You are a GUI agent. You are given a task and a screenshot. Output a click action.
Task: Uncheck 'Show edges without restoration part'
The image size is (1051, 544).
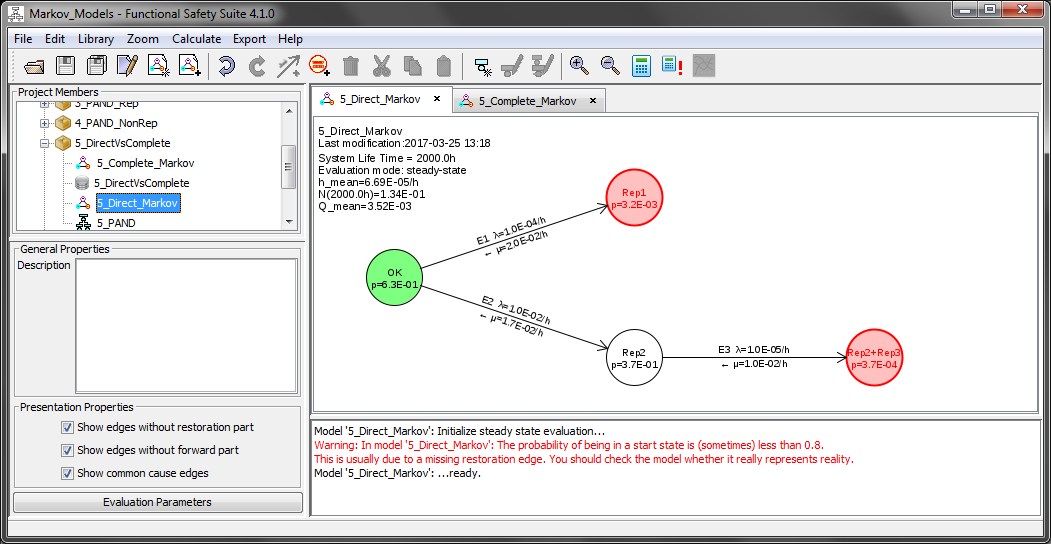pos(68,427)
